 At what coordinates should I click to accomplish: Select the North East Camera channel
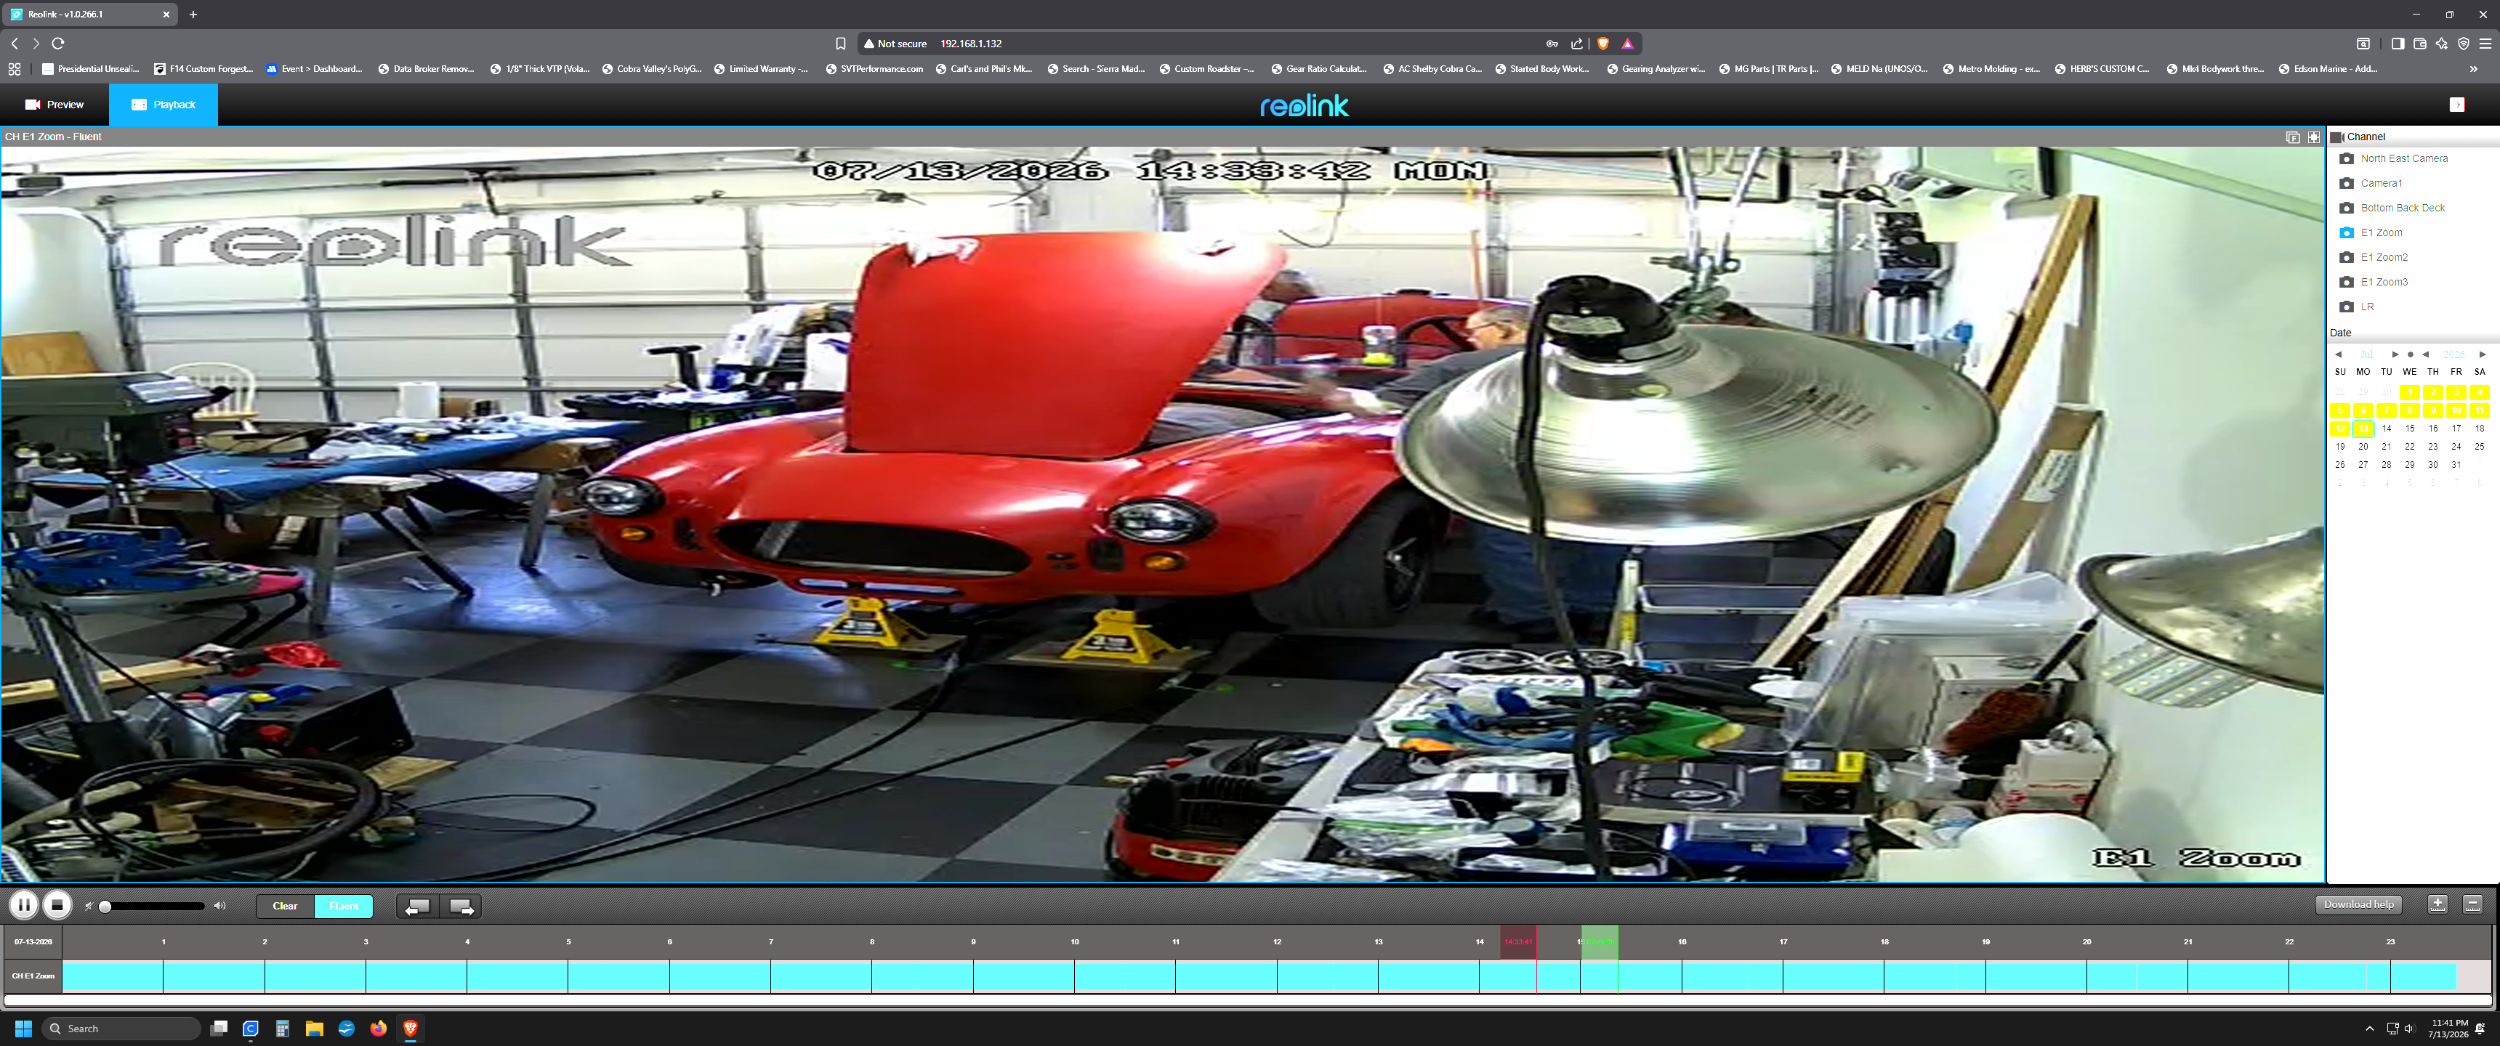pos(2404,158)
